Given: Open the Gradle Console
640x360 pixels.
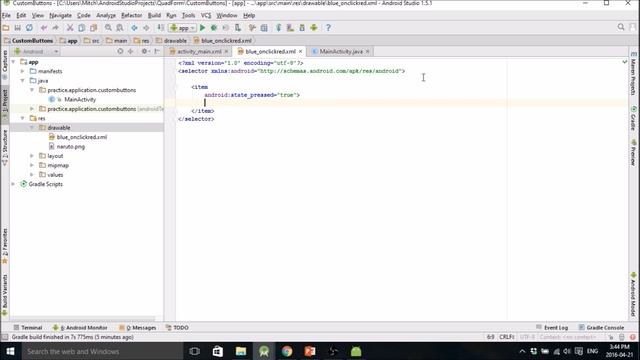Looking at the screenshot, I should (601, 327).
